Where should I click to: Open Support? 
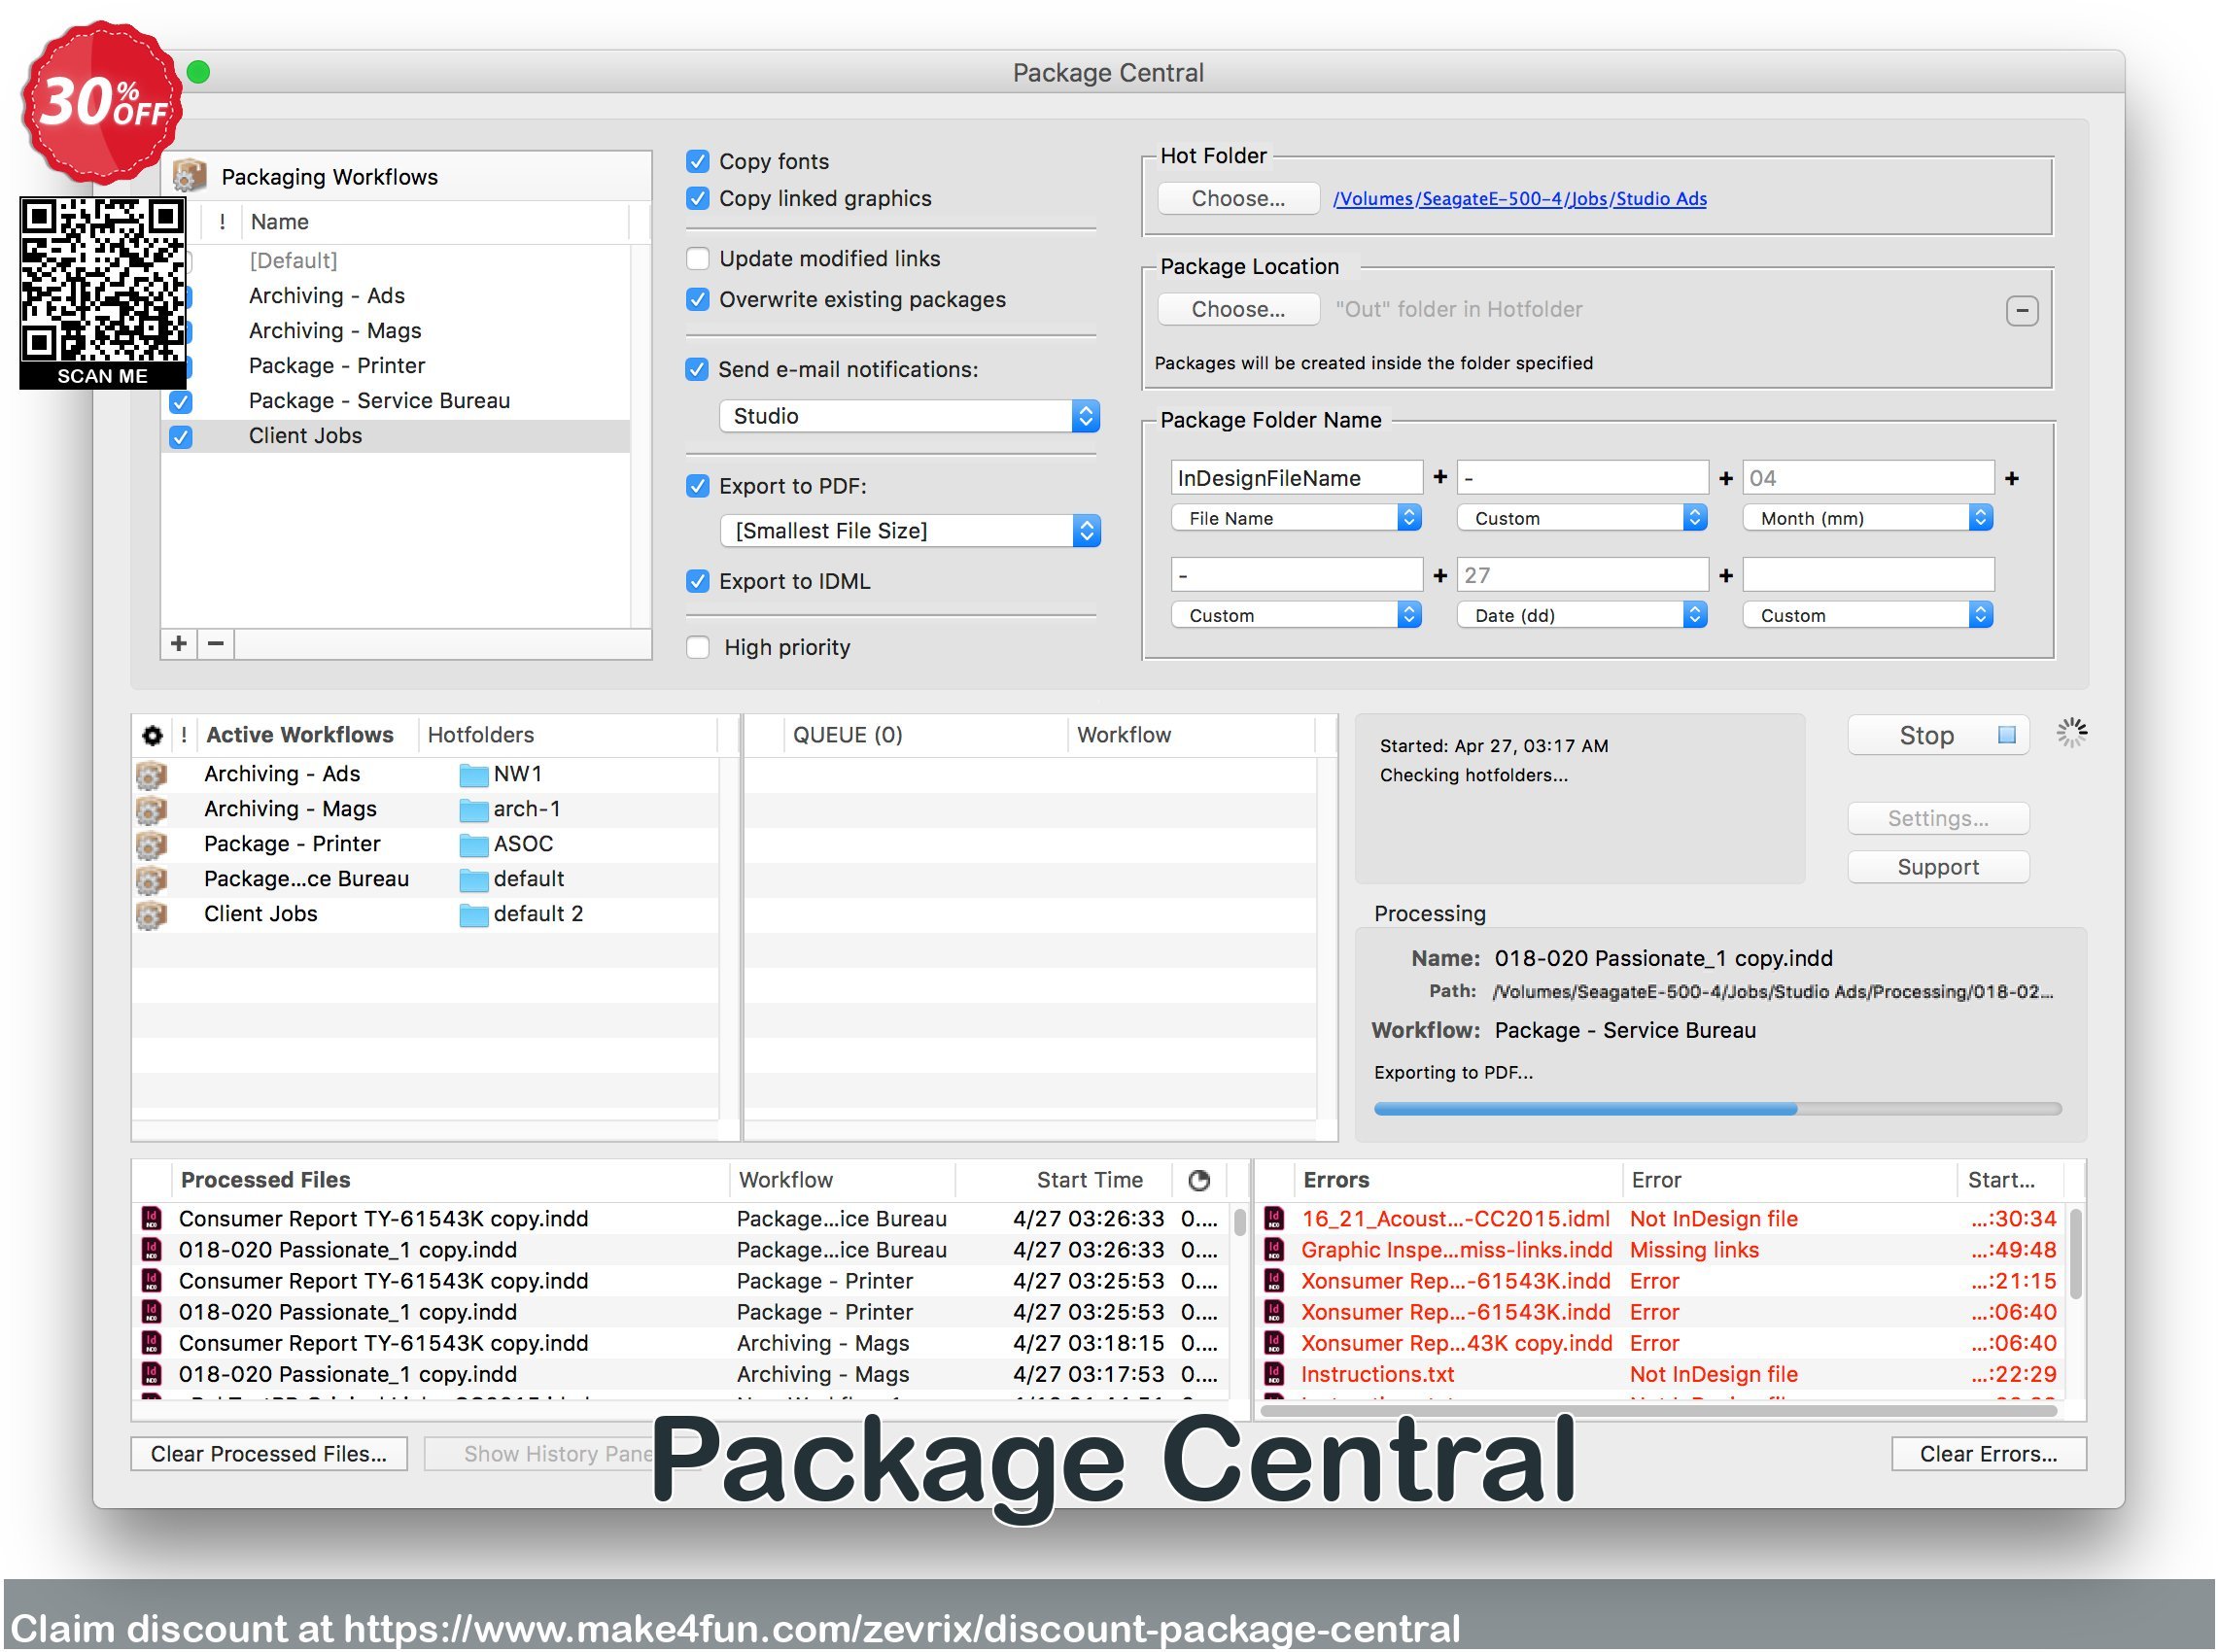pyautogui.click(x=1937, y=868)
